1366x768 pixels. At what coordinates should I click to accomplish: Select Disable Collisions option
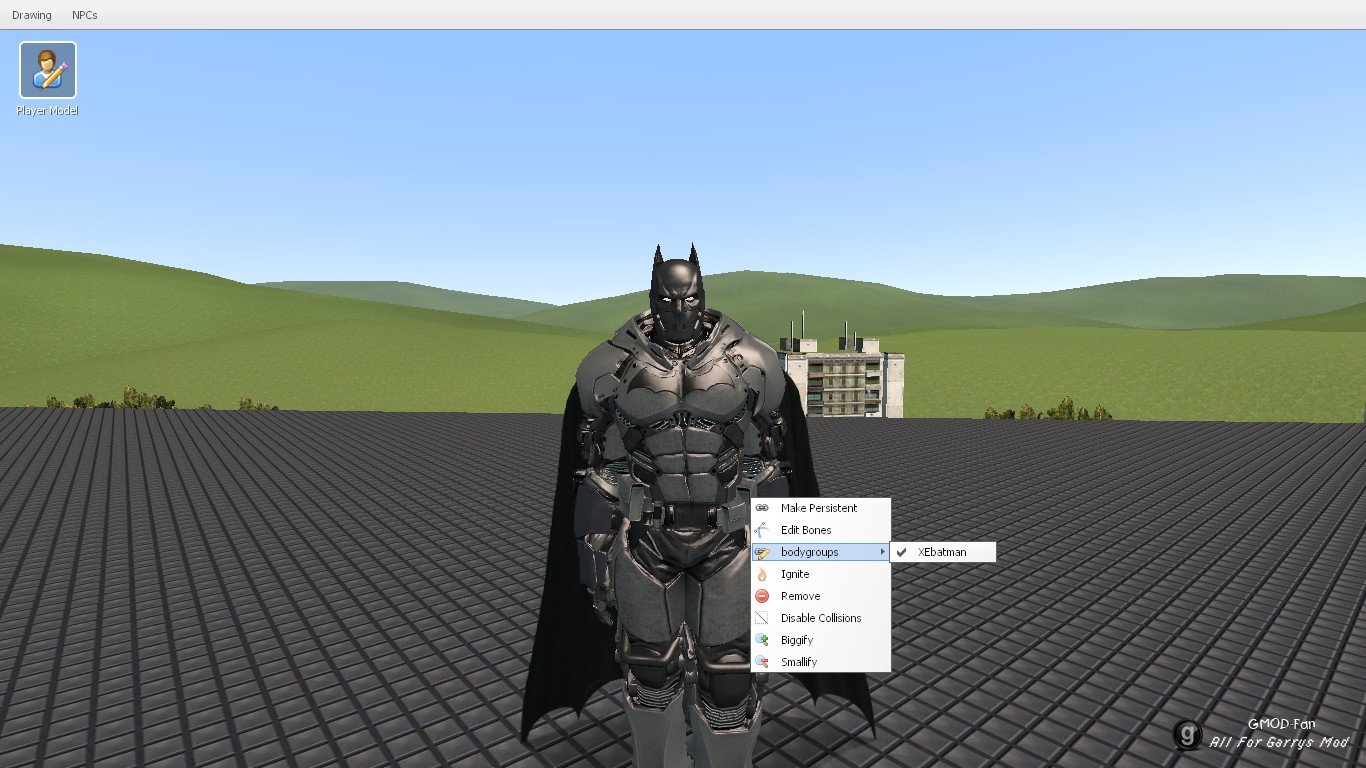(x=820, y=618)
